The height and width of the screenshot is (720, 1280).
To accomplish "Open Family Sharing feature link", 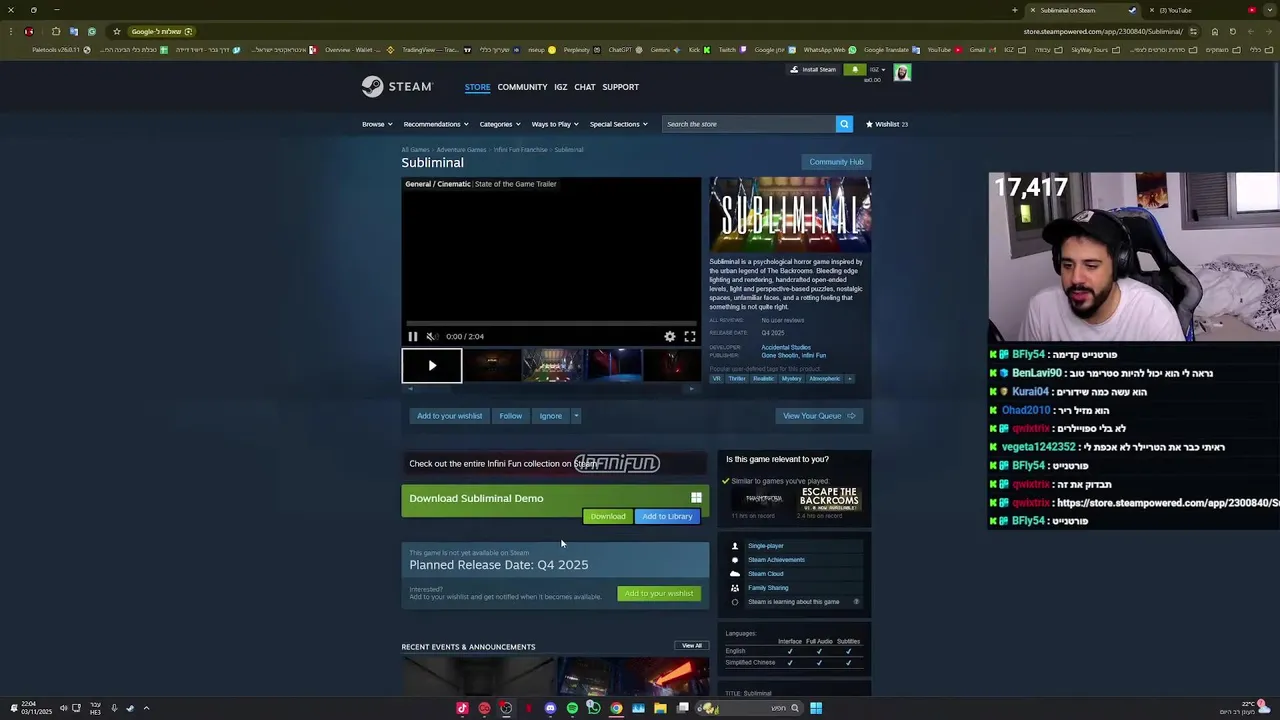I will coord(768,588).
